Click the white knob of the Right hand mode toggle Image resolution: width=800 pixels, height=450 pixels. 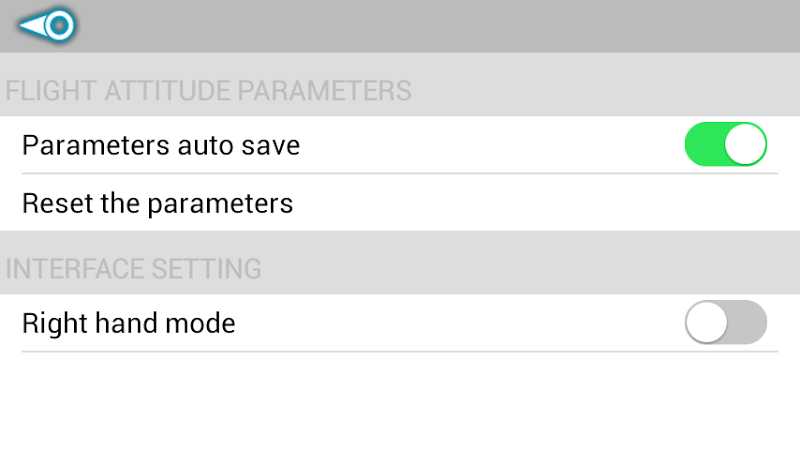706,322
